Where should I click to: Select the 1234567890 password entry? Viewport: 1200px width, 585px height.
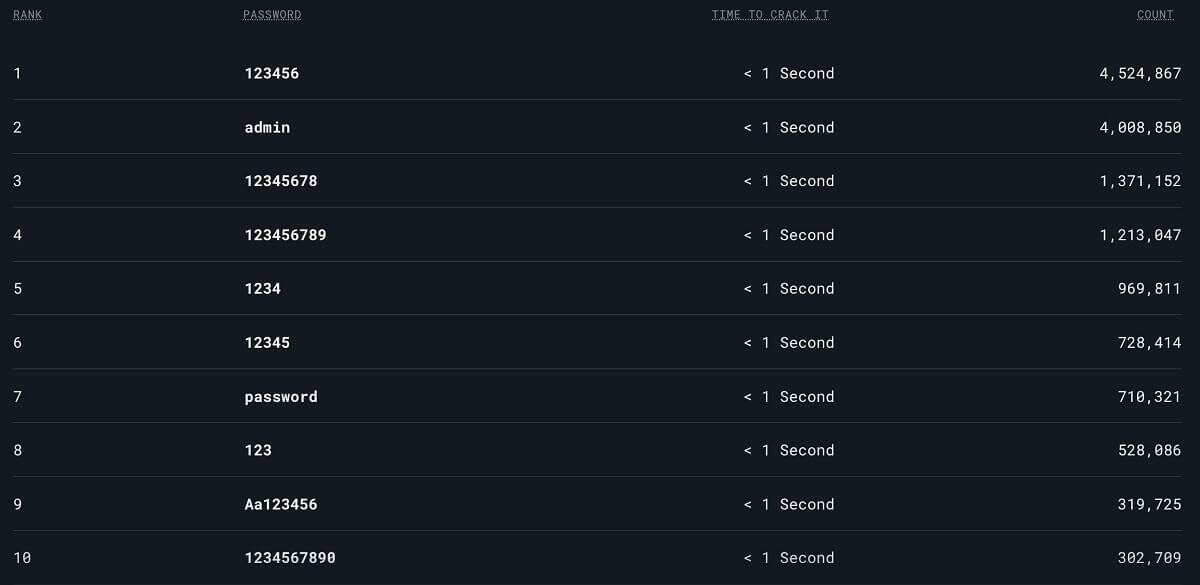point(290,558)
